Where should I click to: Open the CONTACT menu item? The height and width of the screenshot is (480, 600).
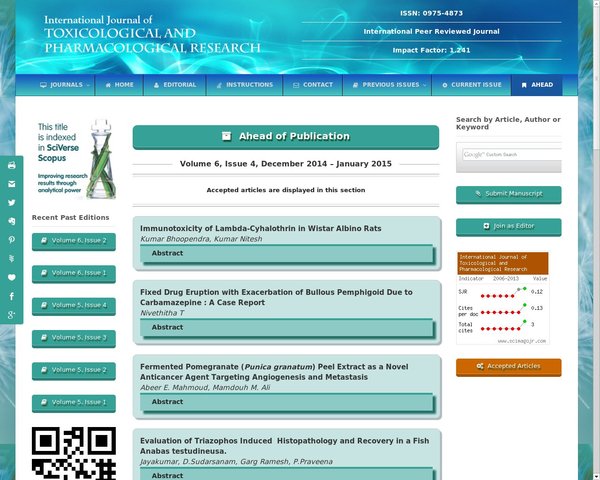tap(313, 85)
